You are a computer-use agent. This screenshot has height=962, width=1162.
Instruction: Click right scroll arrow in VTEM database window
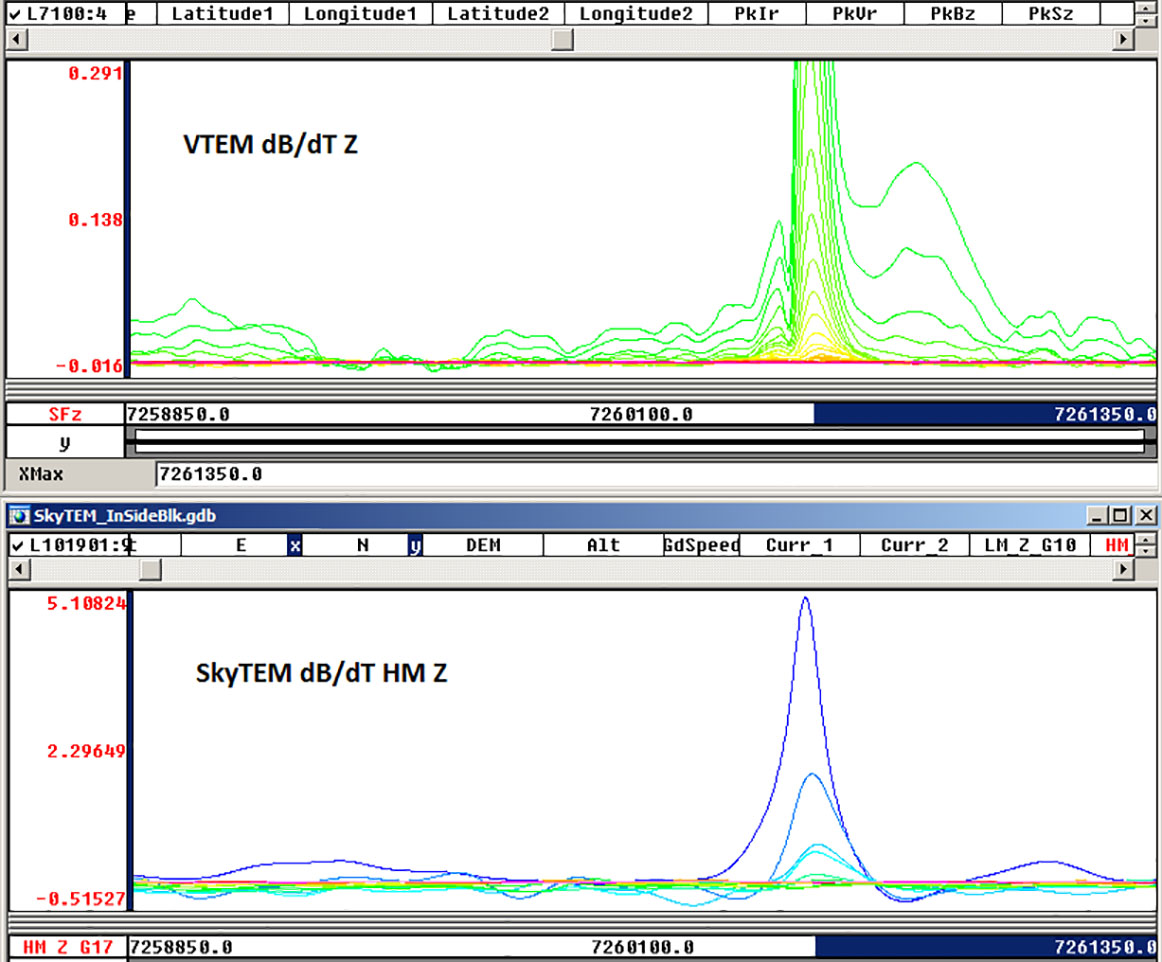tap(1123, 39)
